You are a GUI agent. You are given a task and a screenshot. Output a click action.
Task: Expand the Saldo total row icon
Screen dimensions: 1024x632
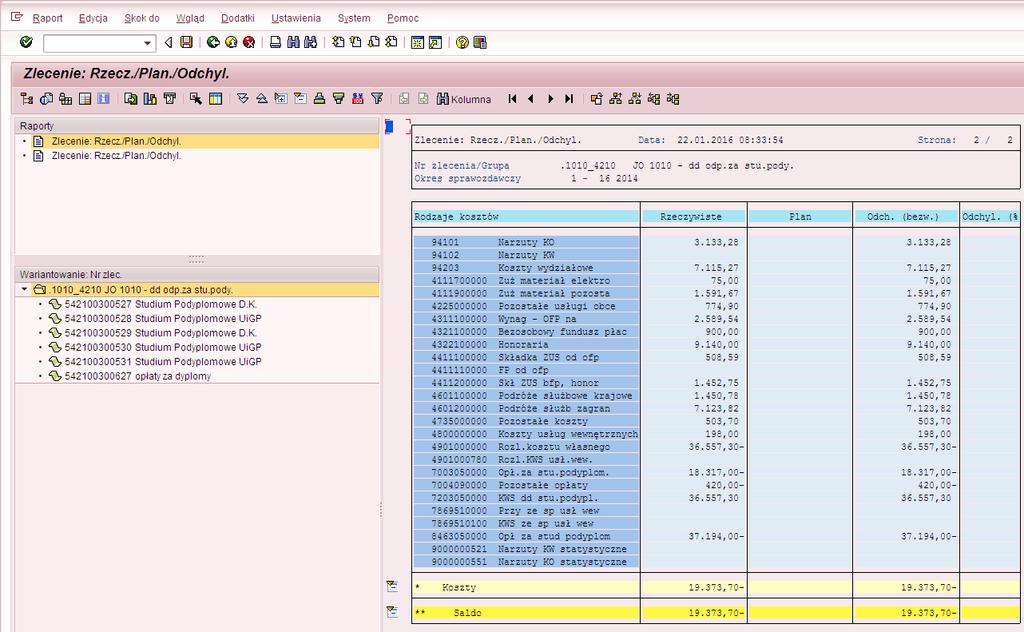[x=392, y=612]
